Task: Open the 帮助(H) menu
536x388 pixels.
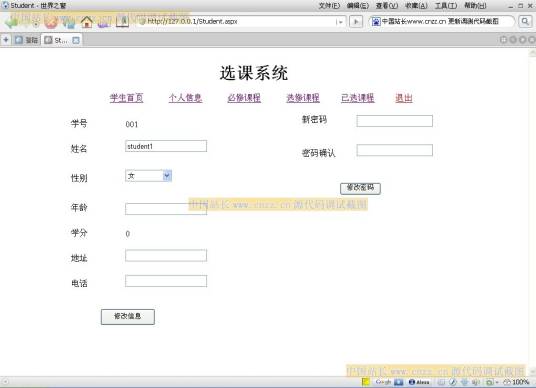Action: click(x=475, y=6)
